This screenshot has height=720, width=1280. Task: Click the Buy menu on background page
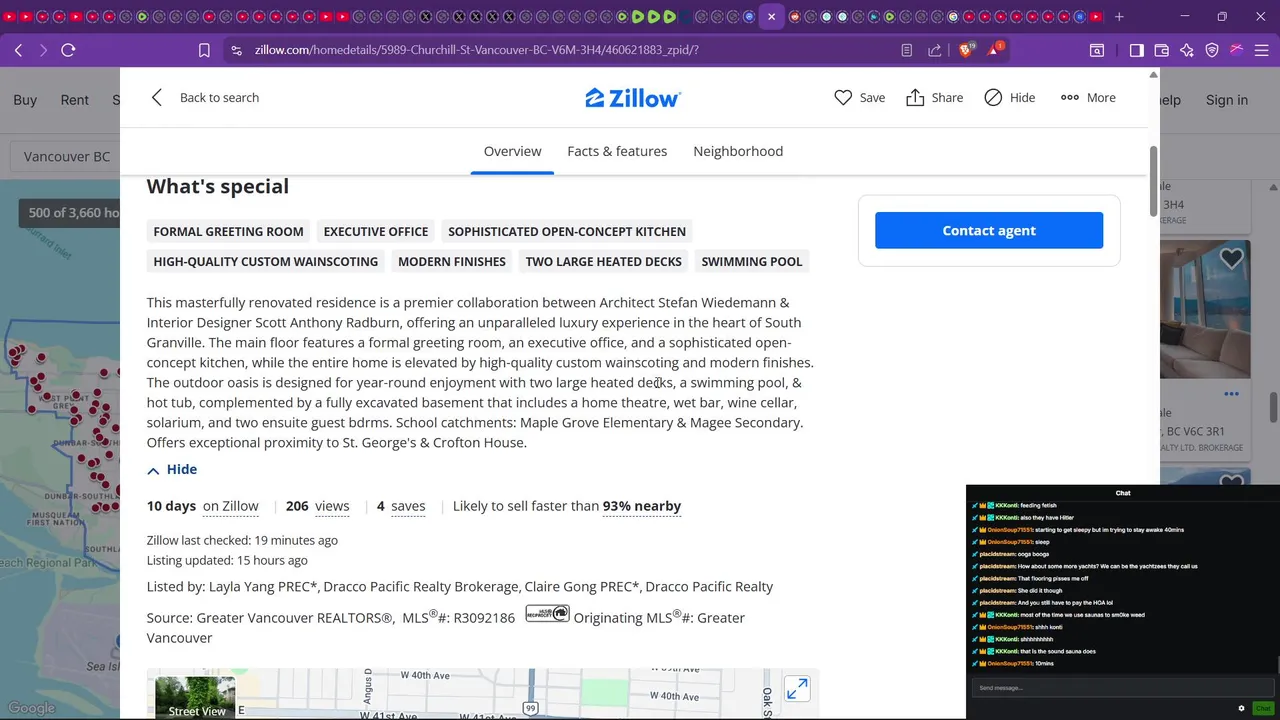[x=25, y=99]
